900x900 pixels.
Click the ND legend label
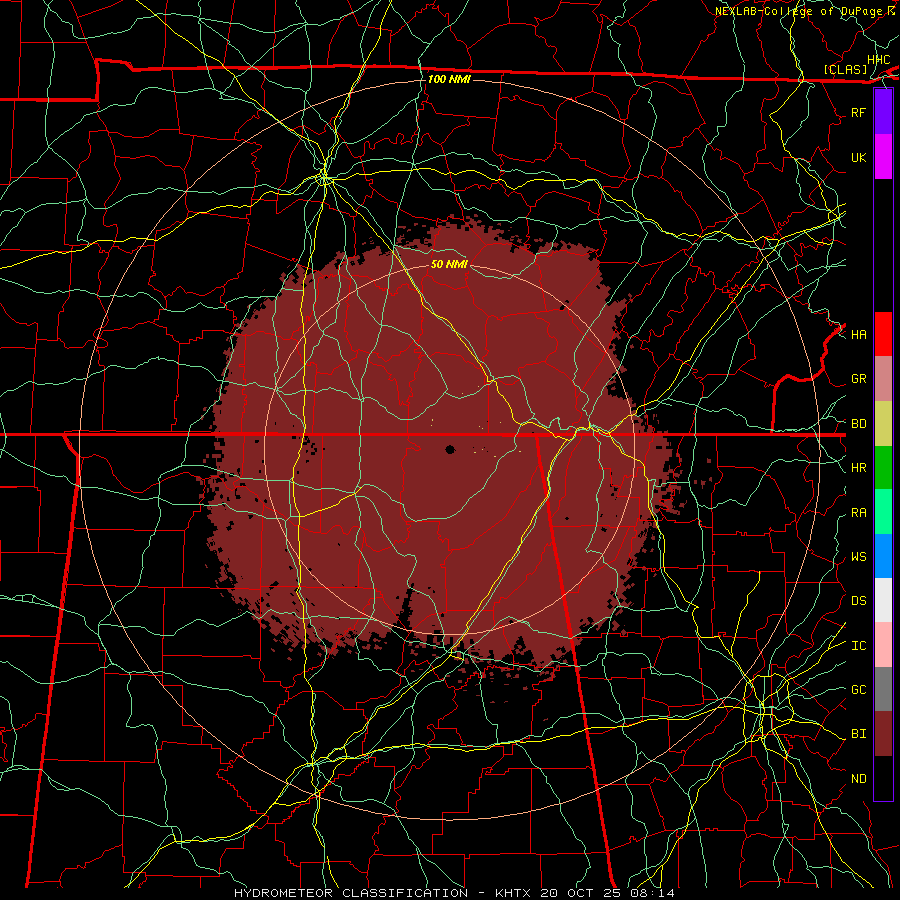pyautogui.click(x=859, y=779)
